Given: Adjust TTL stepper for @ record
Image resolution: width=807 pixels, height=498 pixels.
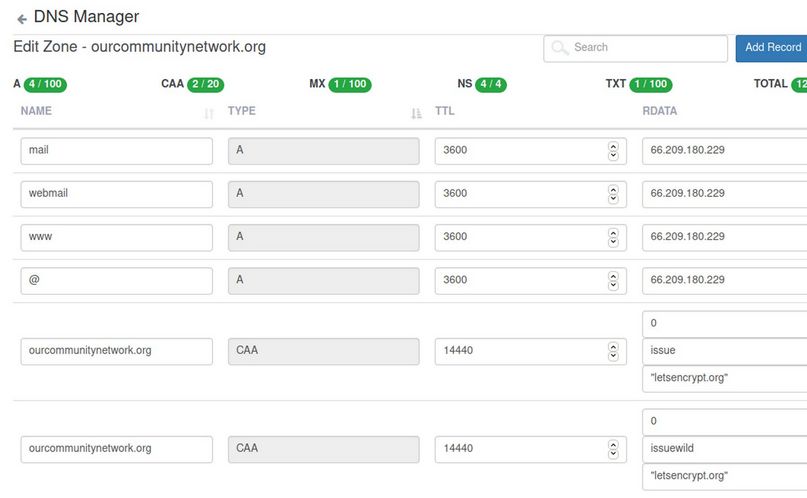Looking at the screenshot, I should [x=613, y=281].
